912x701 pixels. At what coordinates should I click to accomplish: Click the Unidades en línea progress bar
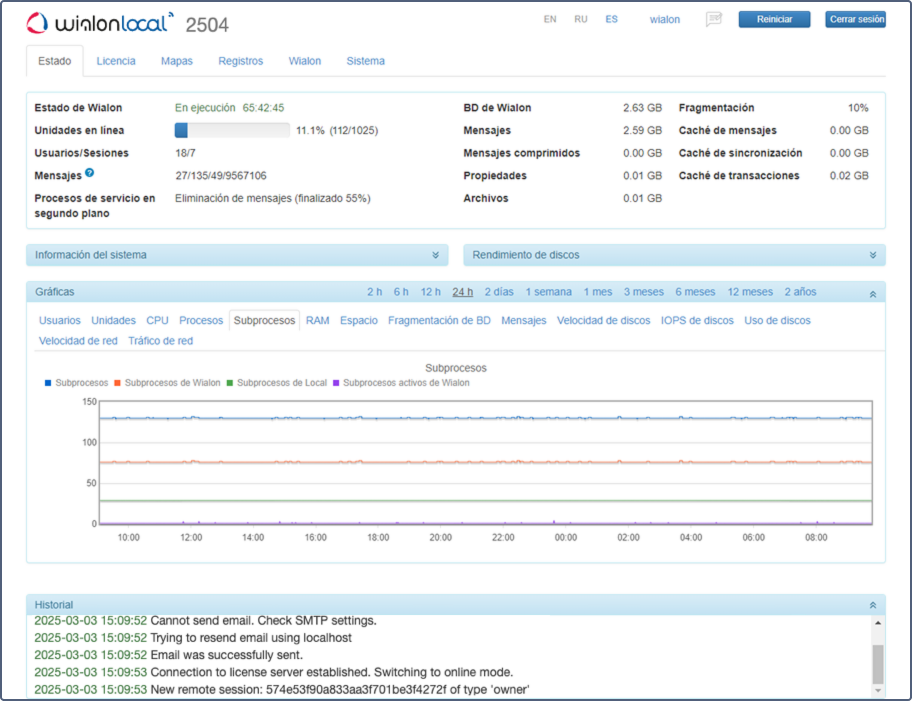[x=232, y=130]
